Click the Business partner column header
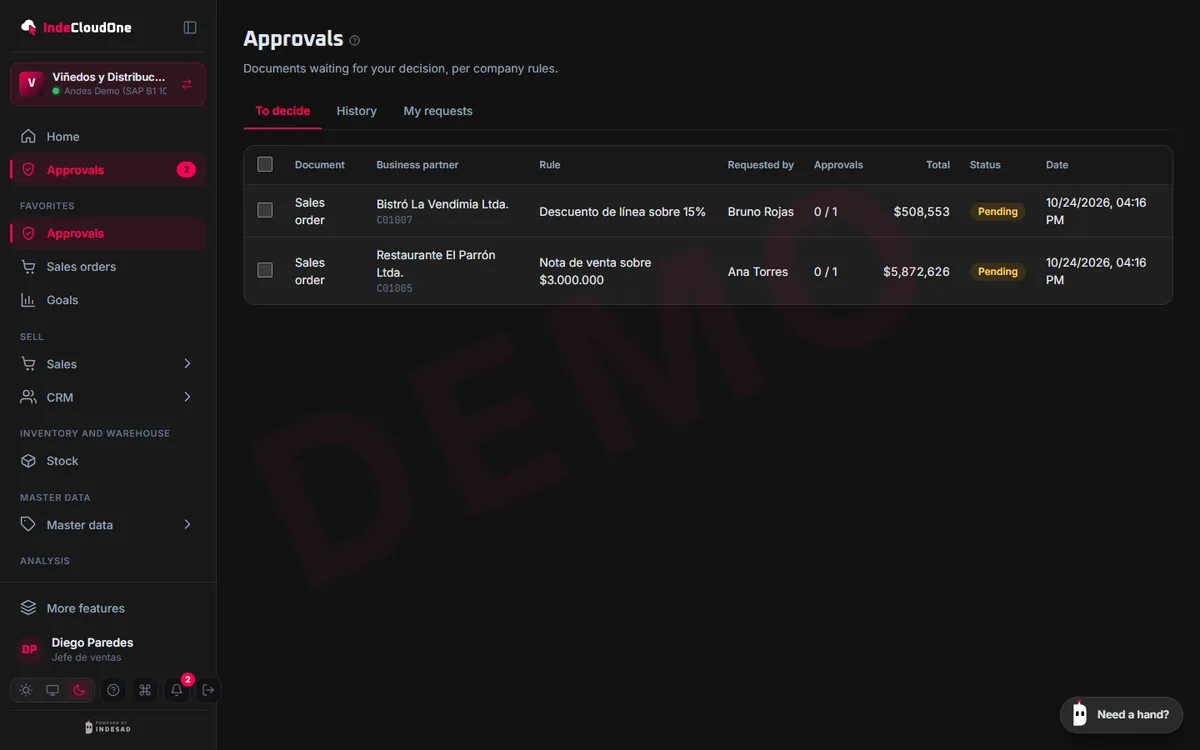1200x750 pixels. [x=417, y=165]
